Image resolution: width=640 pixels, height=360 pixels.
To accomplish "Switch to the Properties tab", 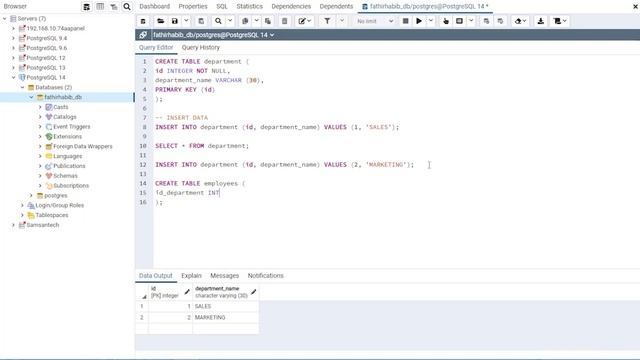I will coord(193,7).
